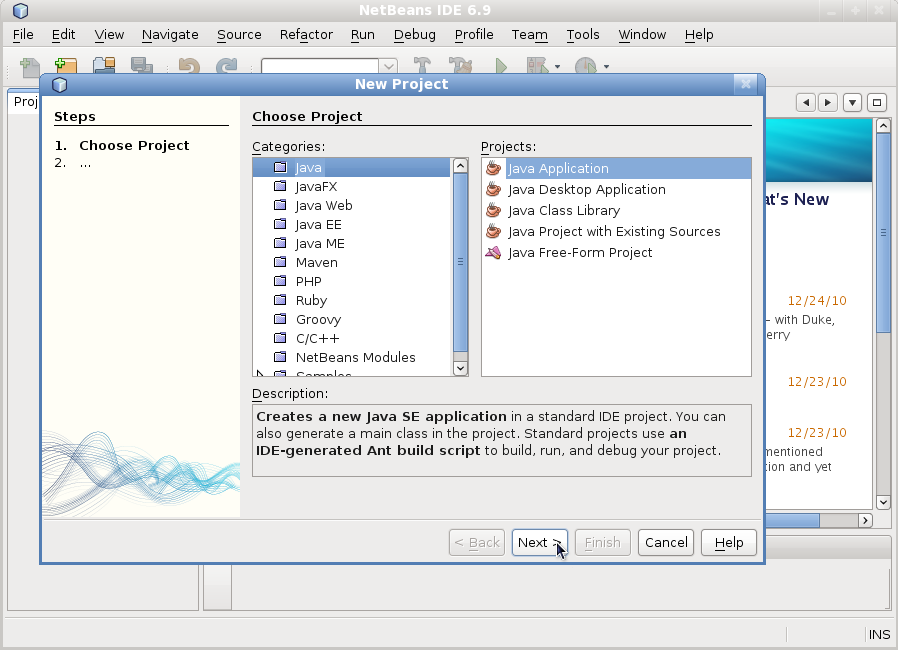Open the dropdown arrow beside the Debug icon
The height and width of the screenshot is (650, 898).
pyautogui.click(x=557, y=67)
